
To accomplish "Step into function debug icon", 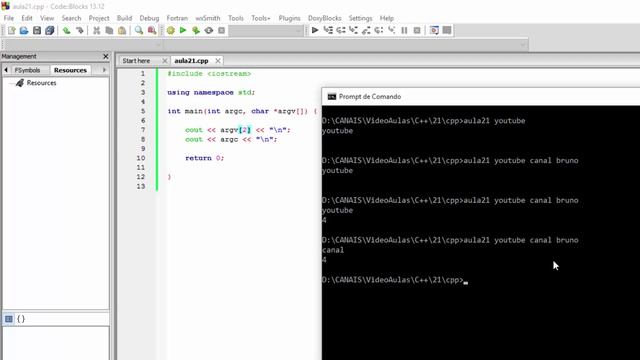I will (x=353, y=30).
